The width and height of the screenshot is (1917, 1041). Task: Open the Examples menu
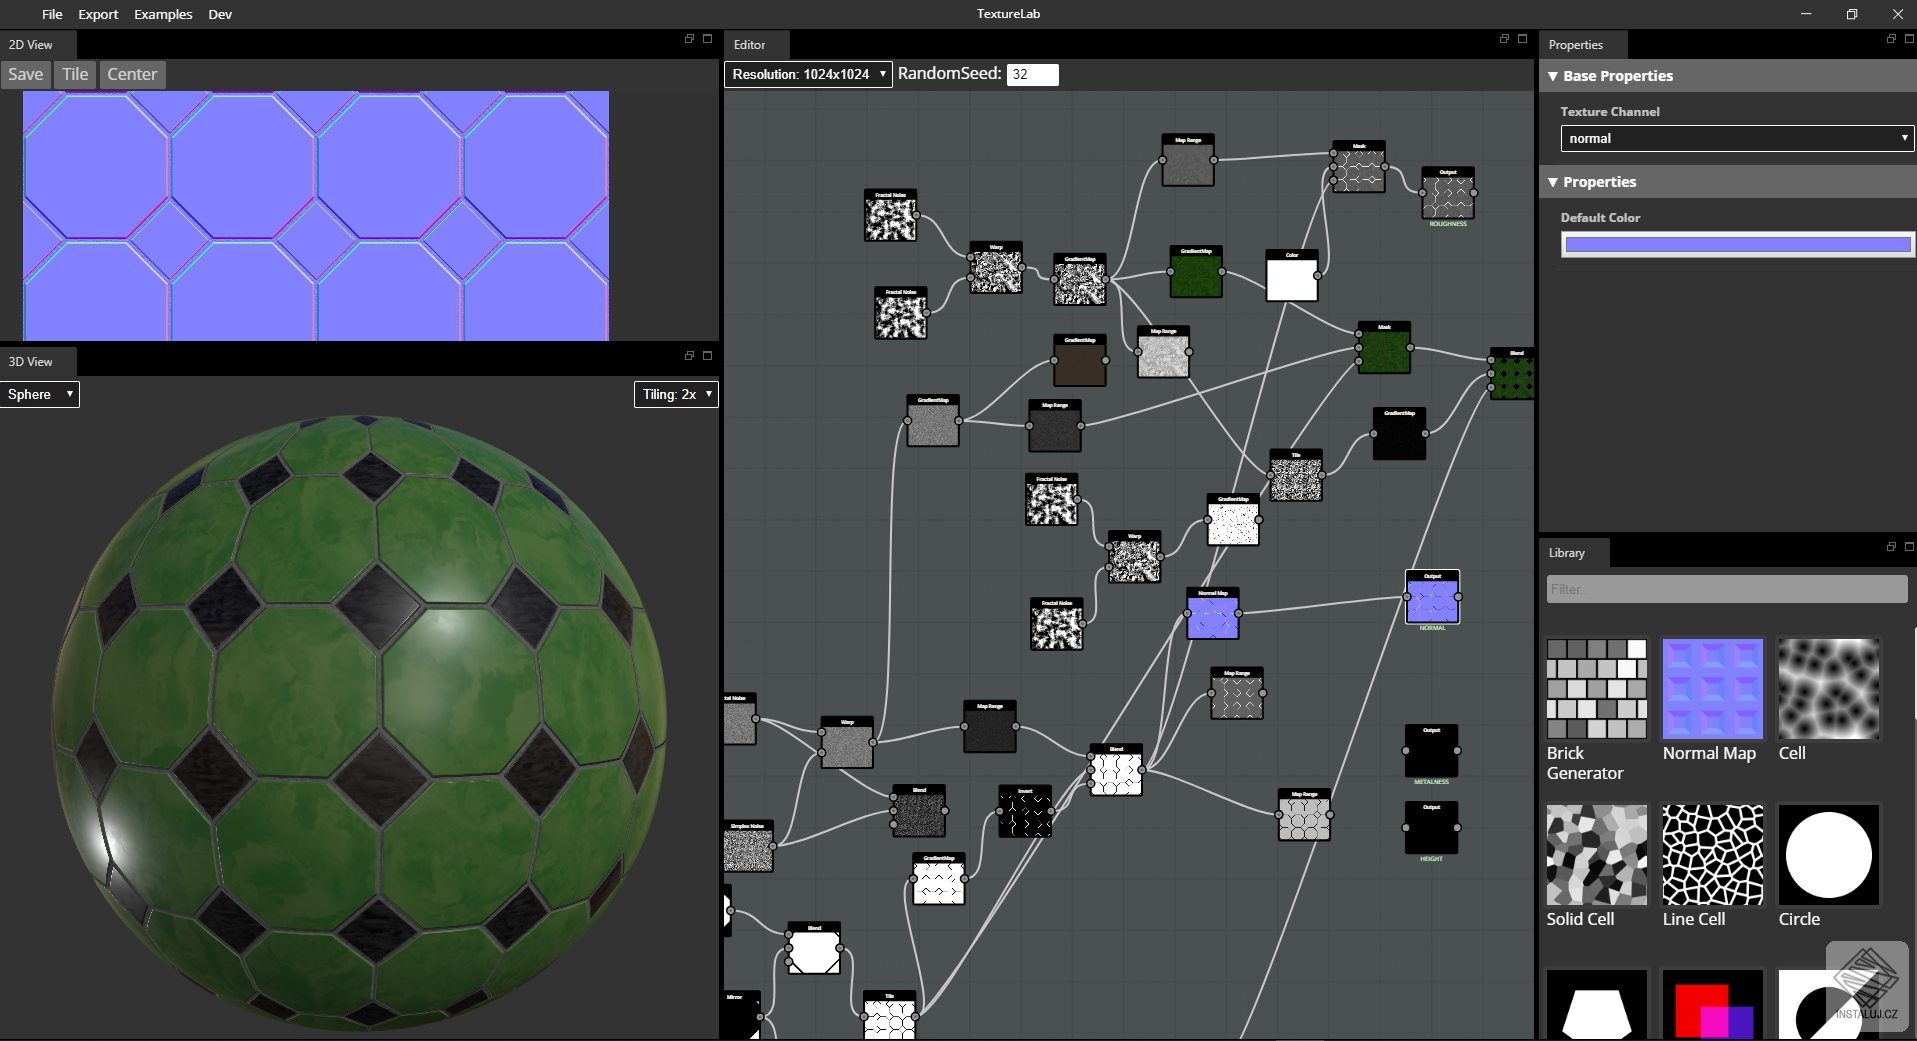[163, 14]
